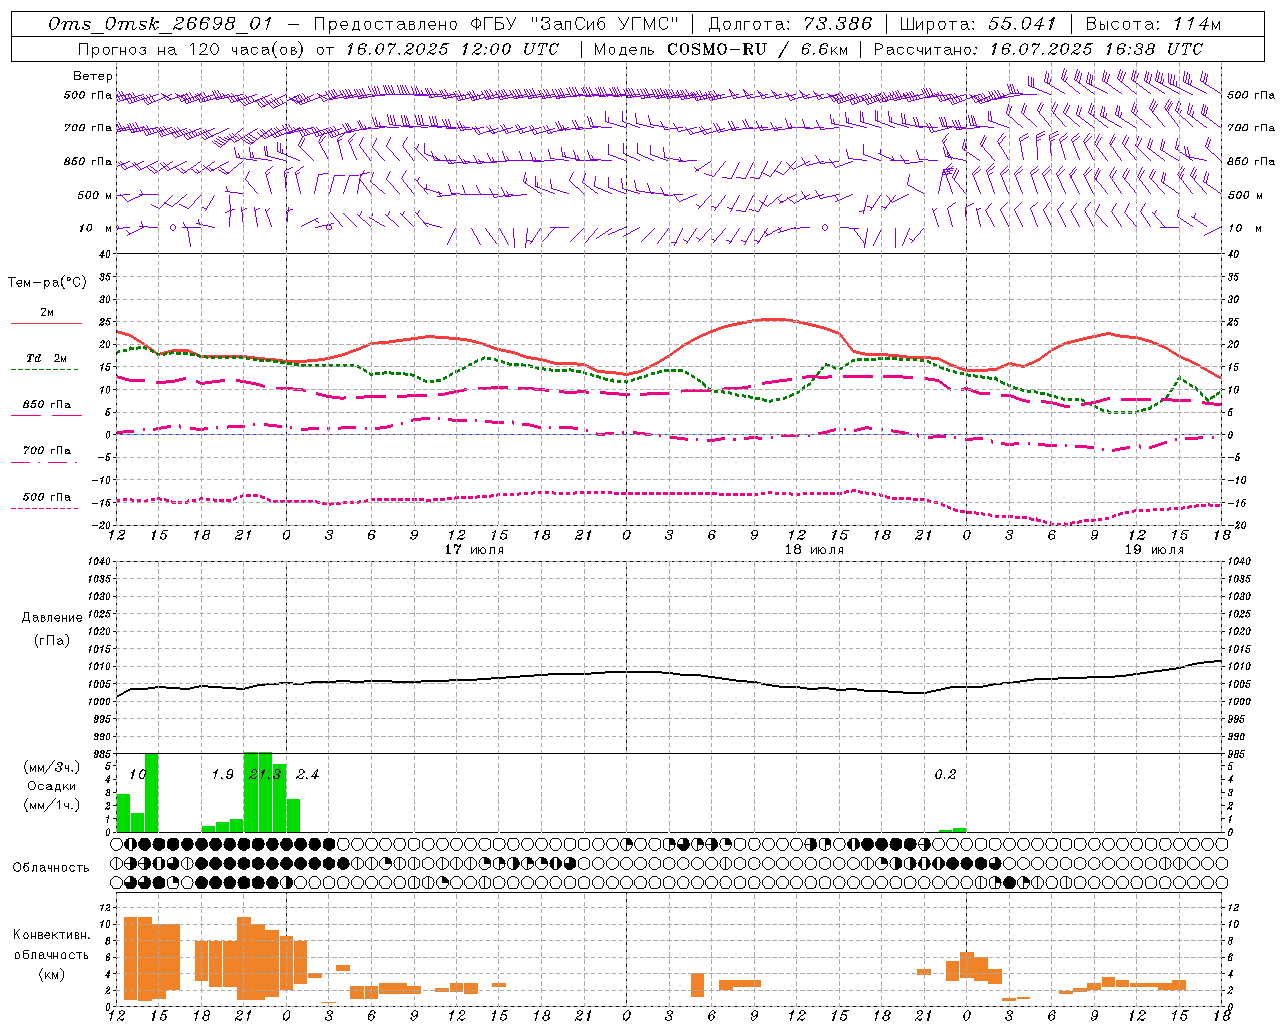Viewport: 1280px width, 1024px height.
Task: Click the 17 июля date label
Action: coord(474,550)
